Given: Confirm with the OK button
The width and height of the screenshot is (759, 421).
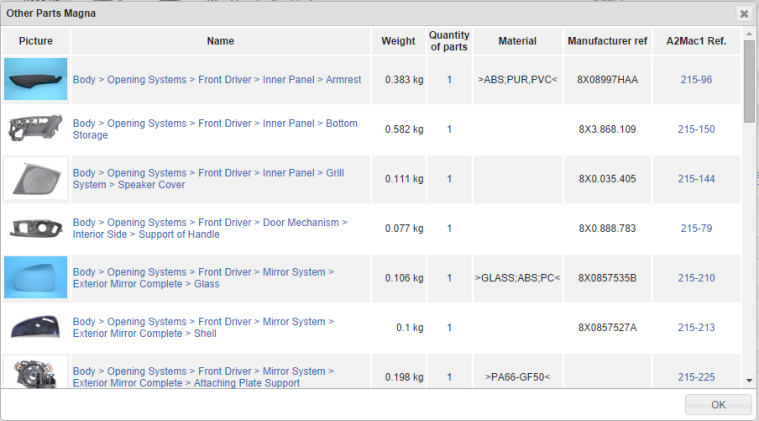Looking at the screenshot, I should (x=718, y=405).
